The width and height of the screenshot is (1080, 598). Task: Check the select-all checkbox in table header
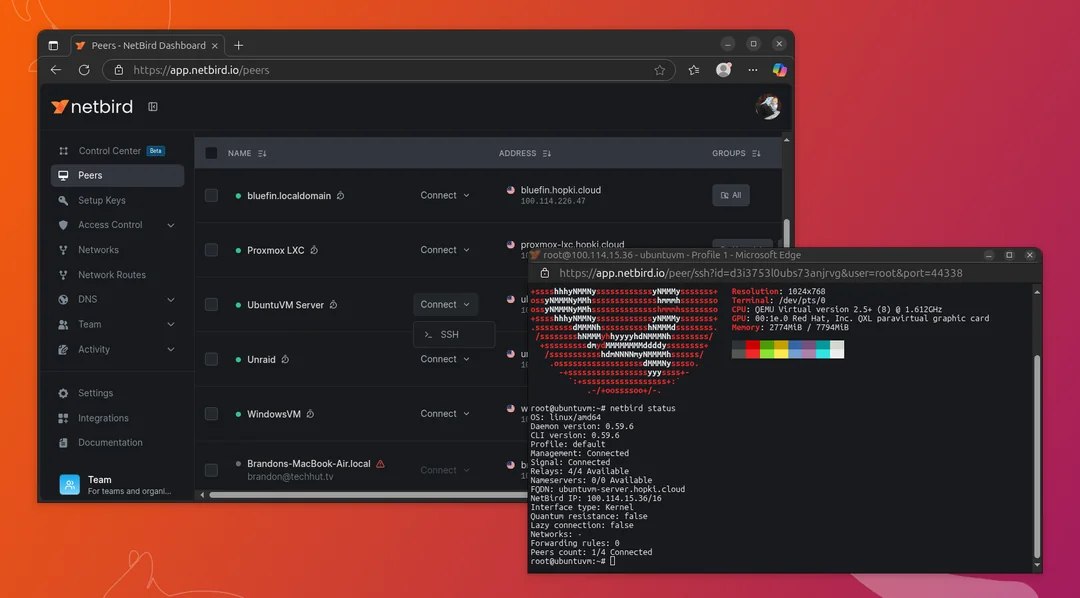[211, 153]
